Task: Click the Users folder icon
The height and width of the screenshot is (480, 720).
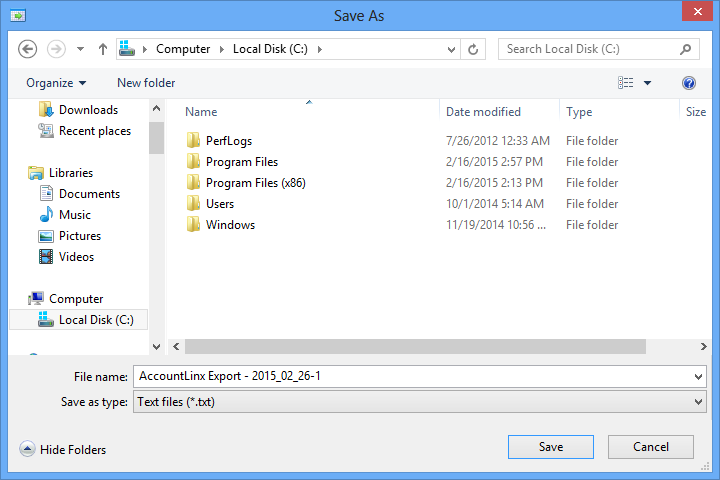Action: [193, 203]
